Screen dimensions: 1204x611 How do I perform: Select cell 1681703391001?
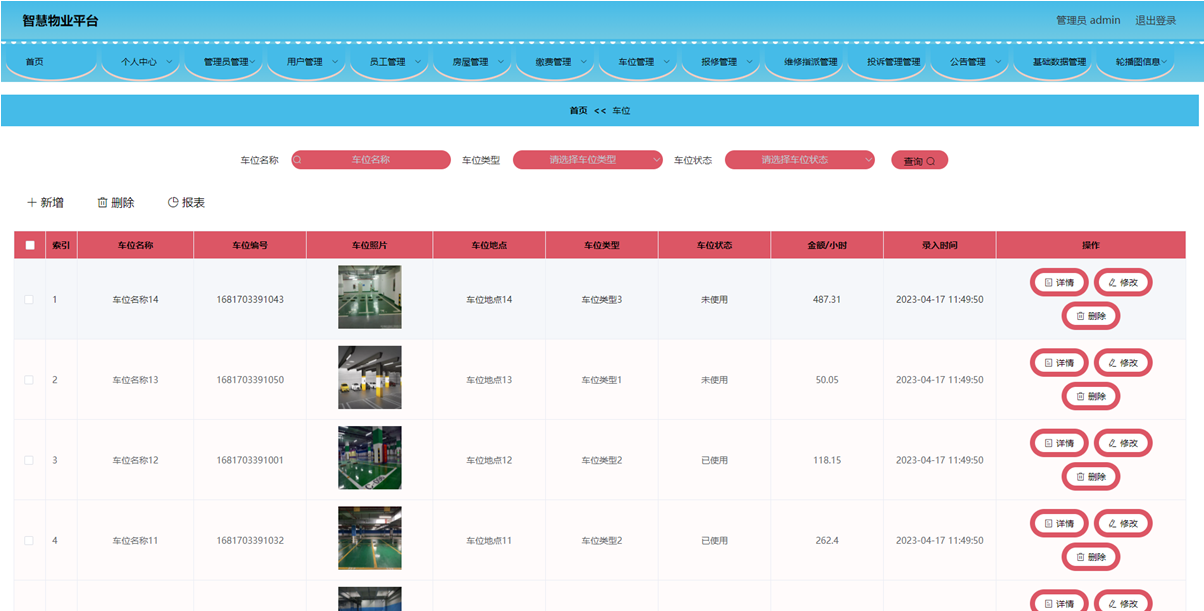250,460
